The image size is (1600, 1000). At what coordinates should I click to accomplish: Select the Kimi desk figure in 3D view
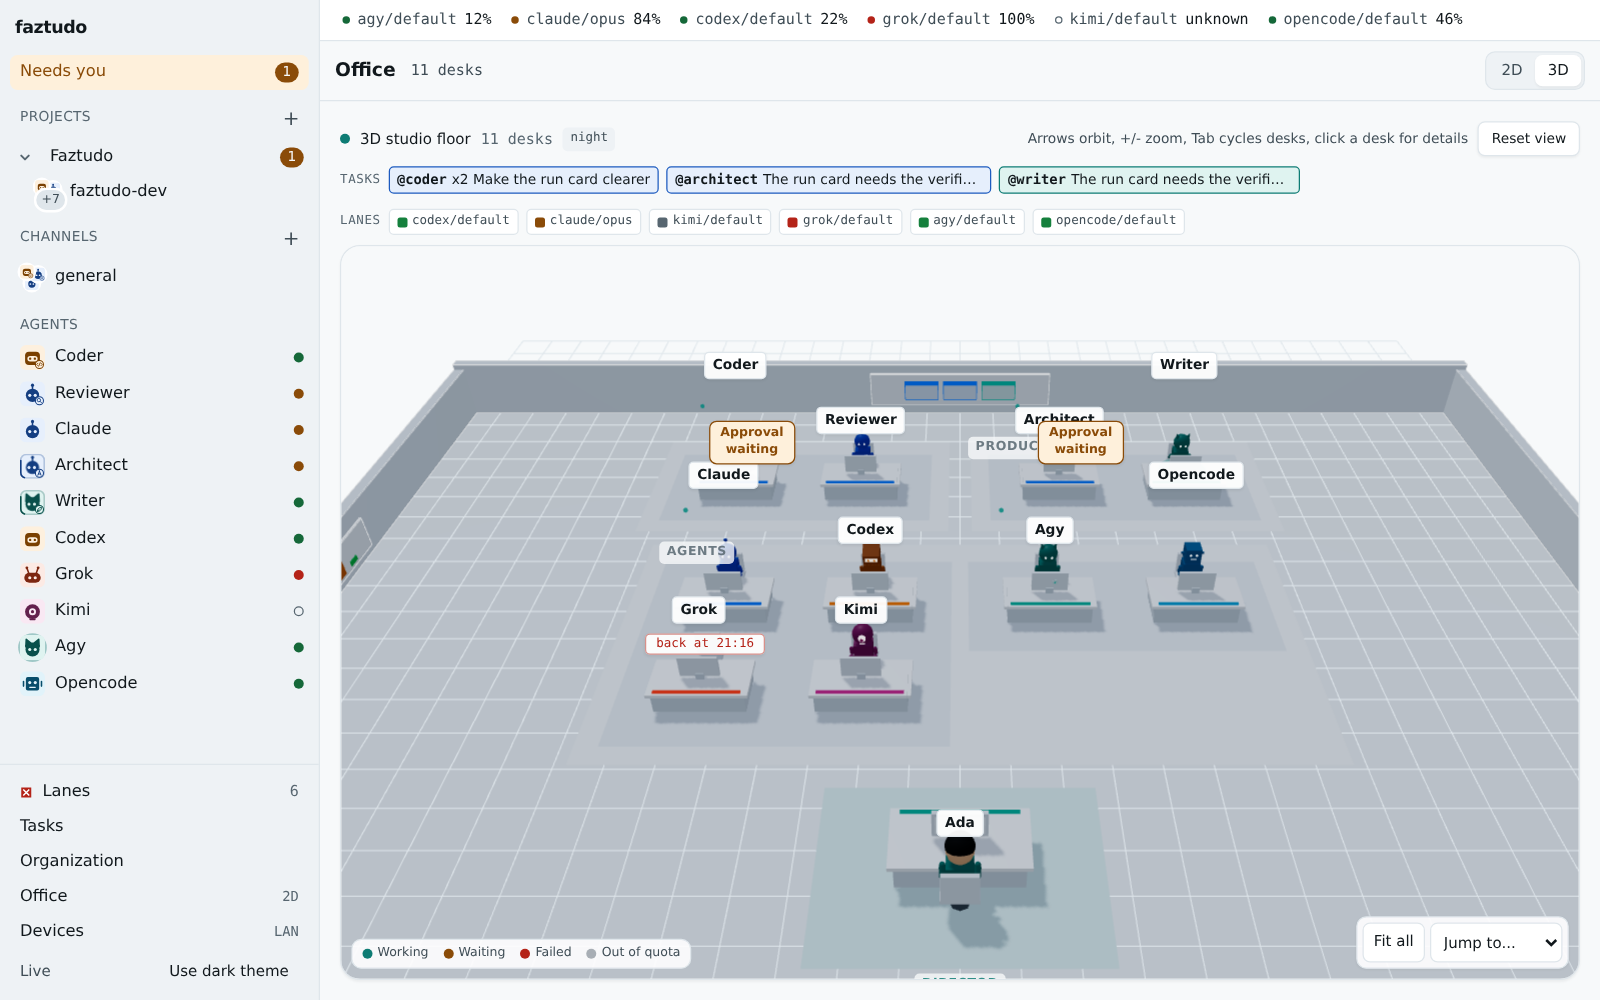coord(863,641)
